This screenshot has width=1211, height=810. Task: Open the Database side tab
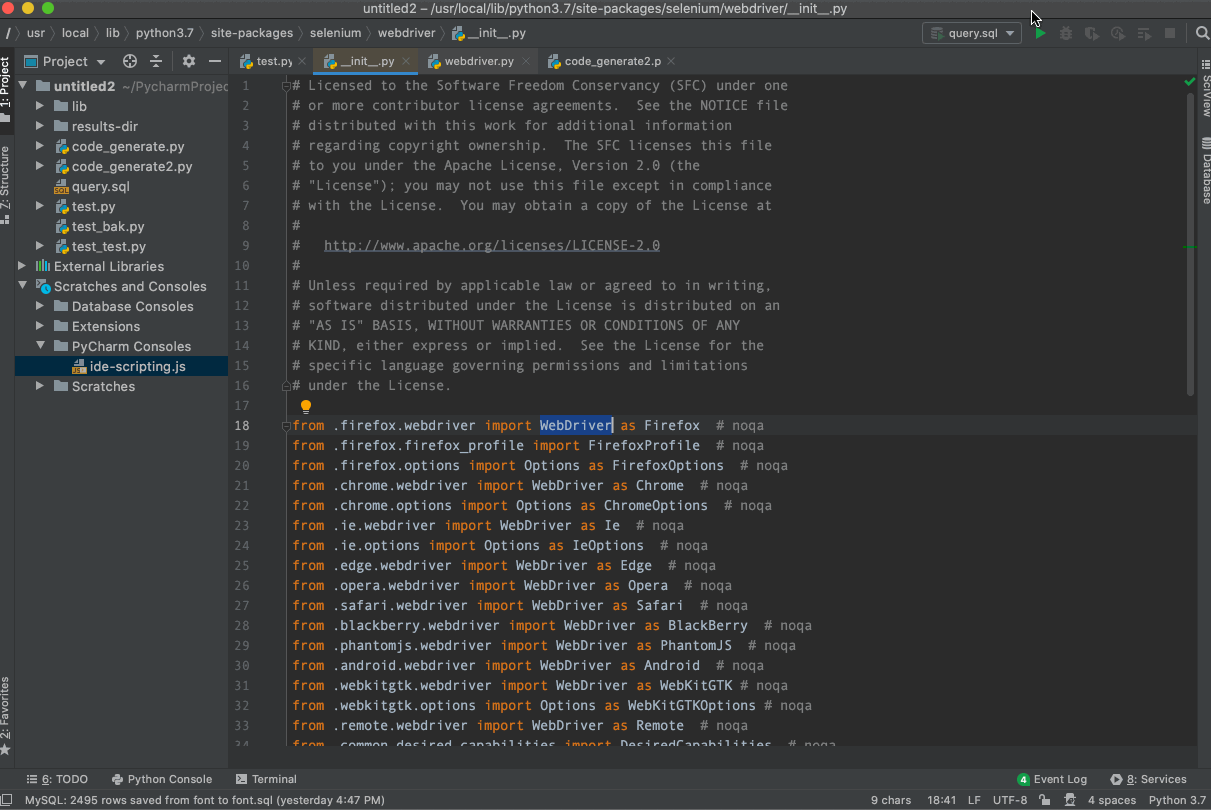pyautogui.click(x=1204, y=173)
